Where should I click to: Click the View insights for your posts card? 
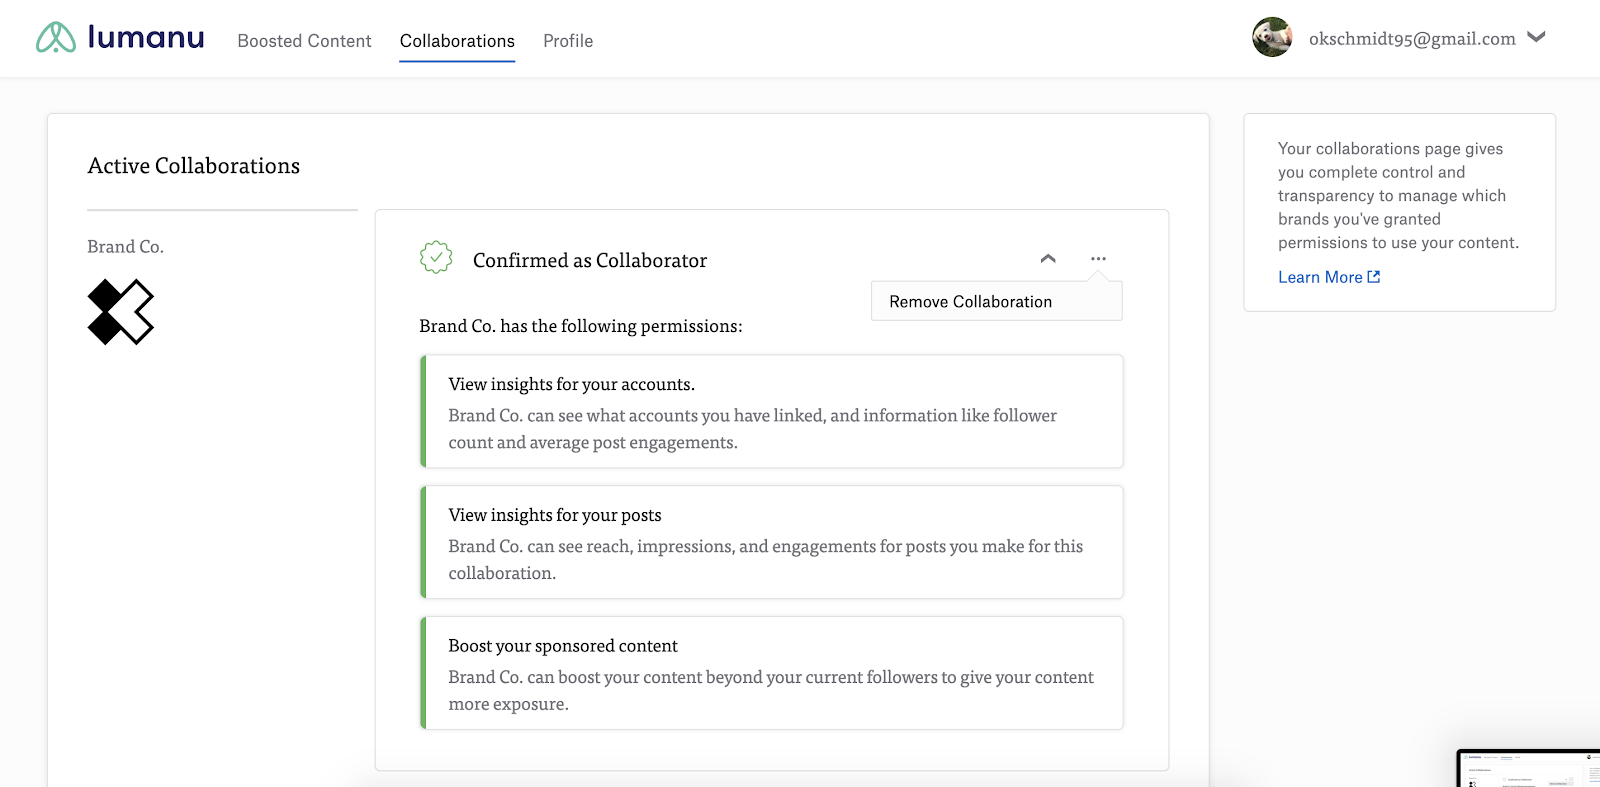pyautogui.click(x=772, y=542)
